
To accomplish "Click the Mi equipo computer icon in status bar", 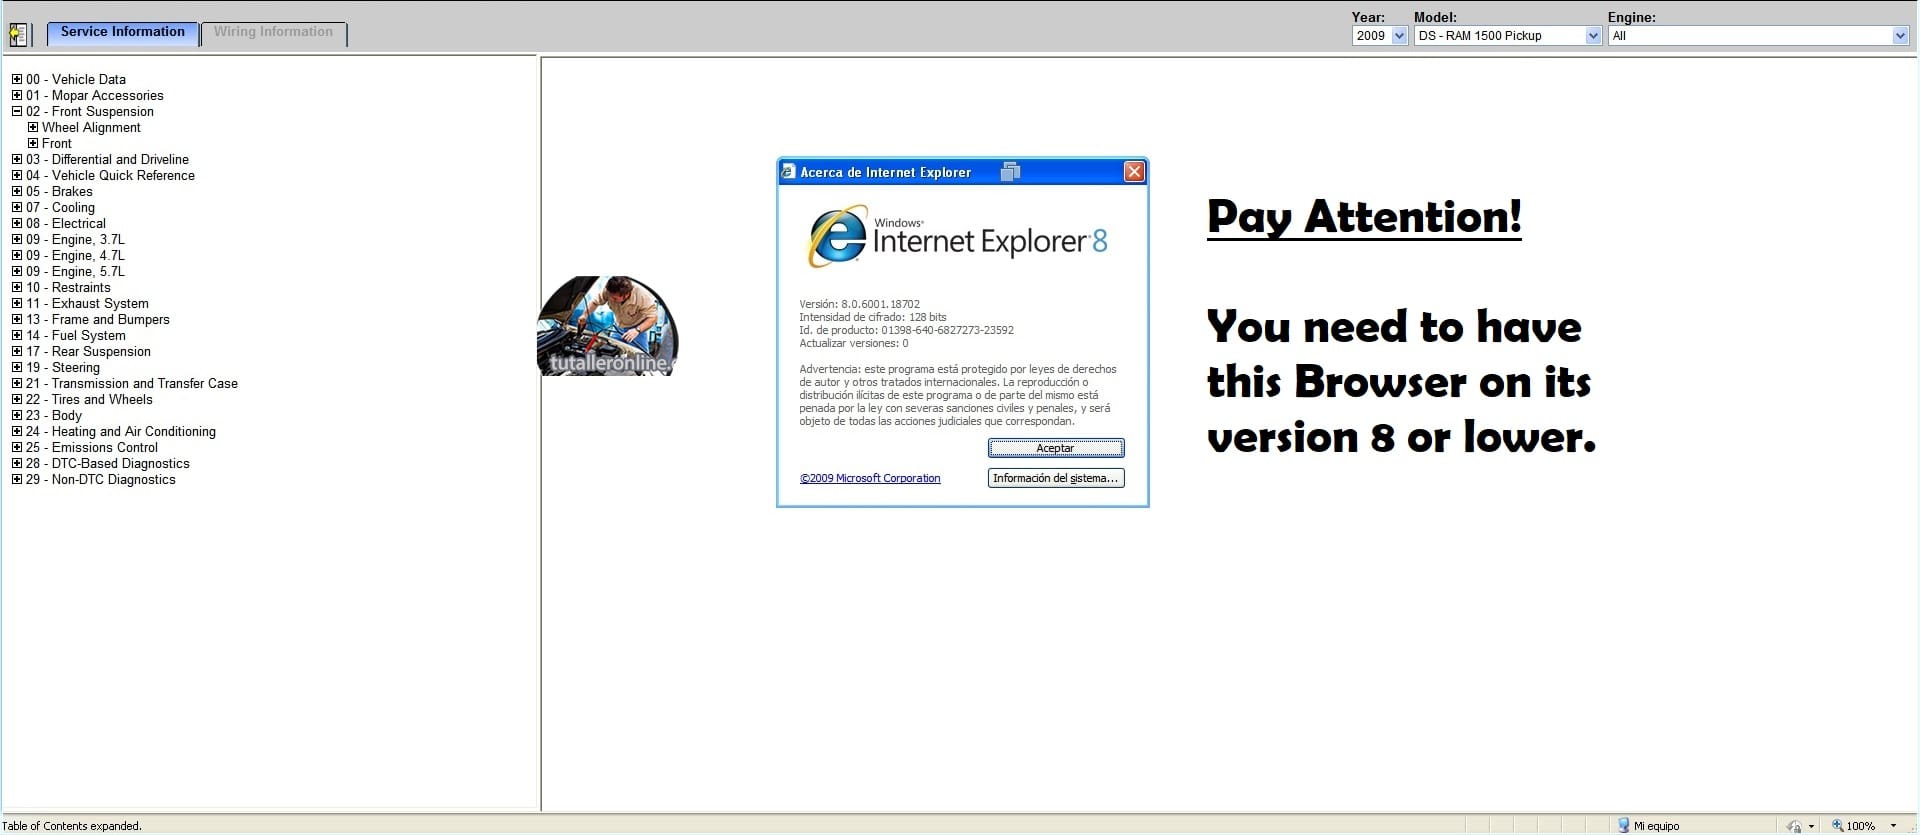I will [1623, 825].
